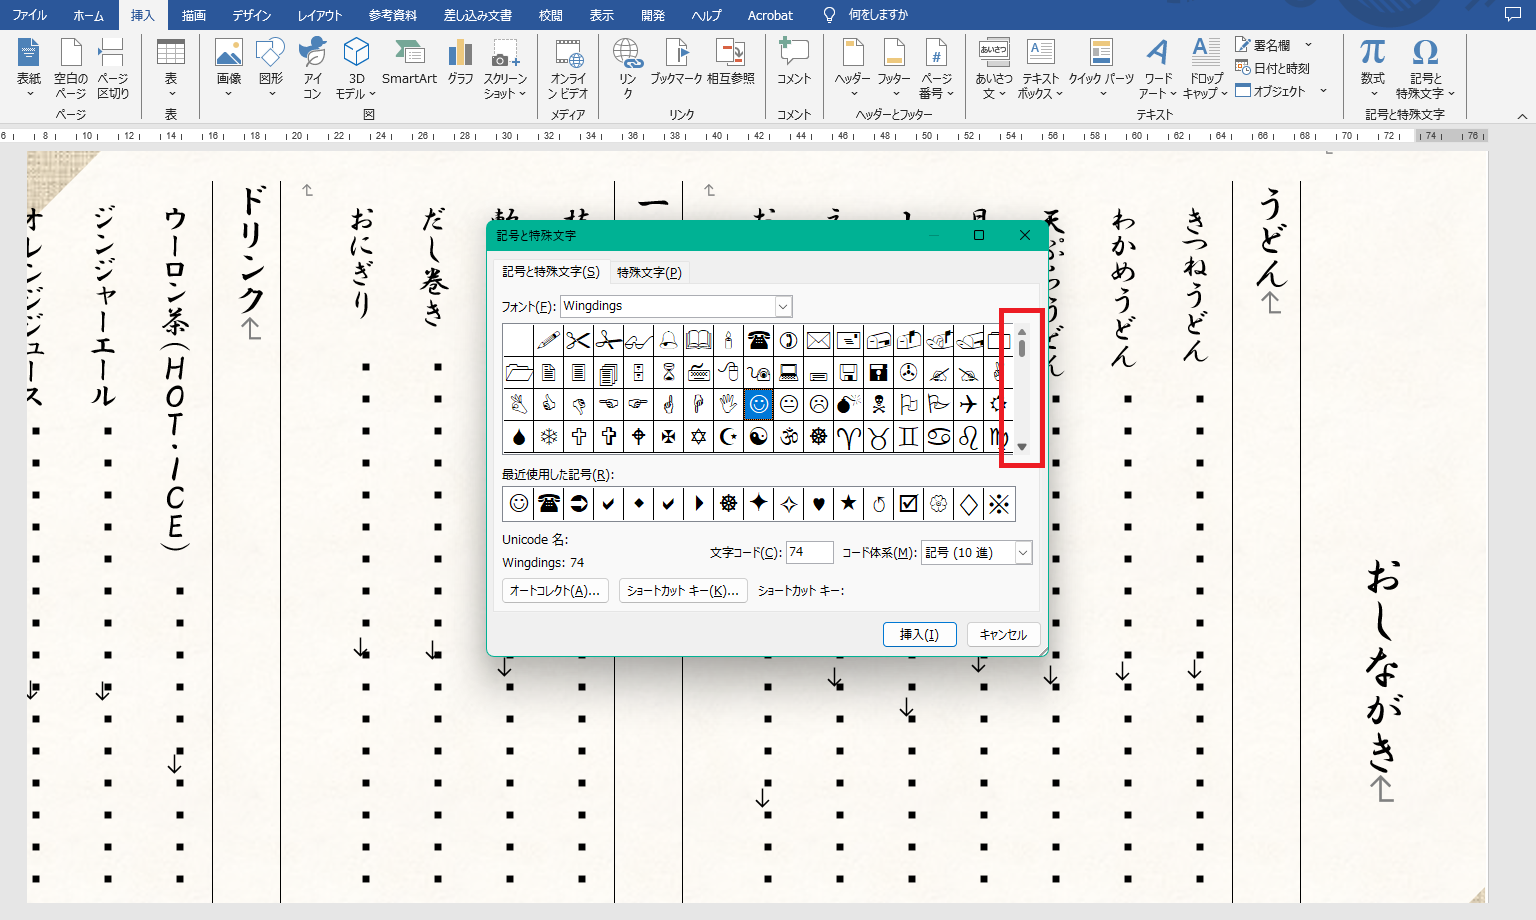Click the 相互参照 cross-reference button
The width and height of the screenshot is (1536, 920).
point(731,62)
